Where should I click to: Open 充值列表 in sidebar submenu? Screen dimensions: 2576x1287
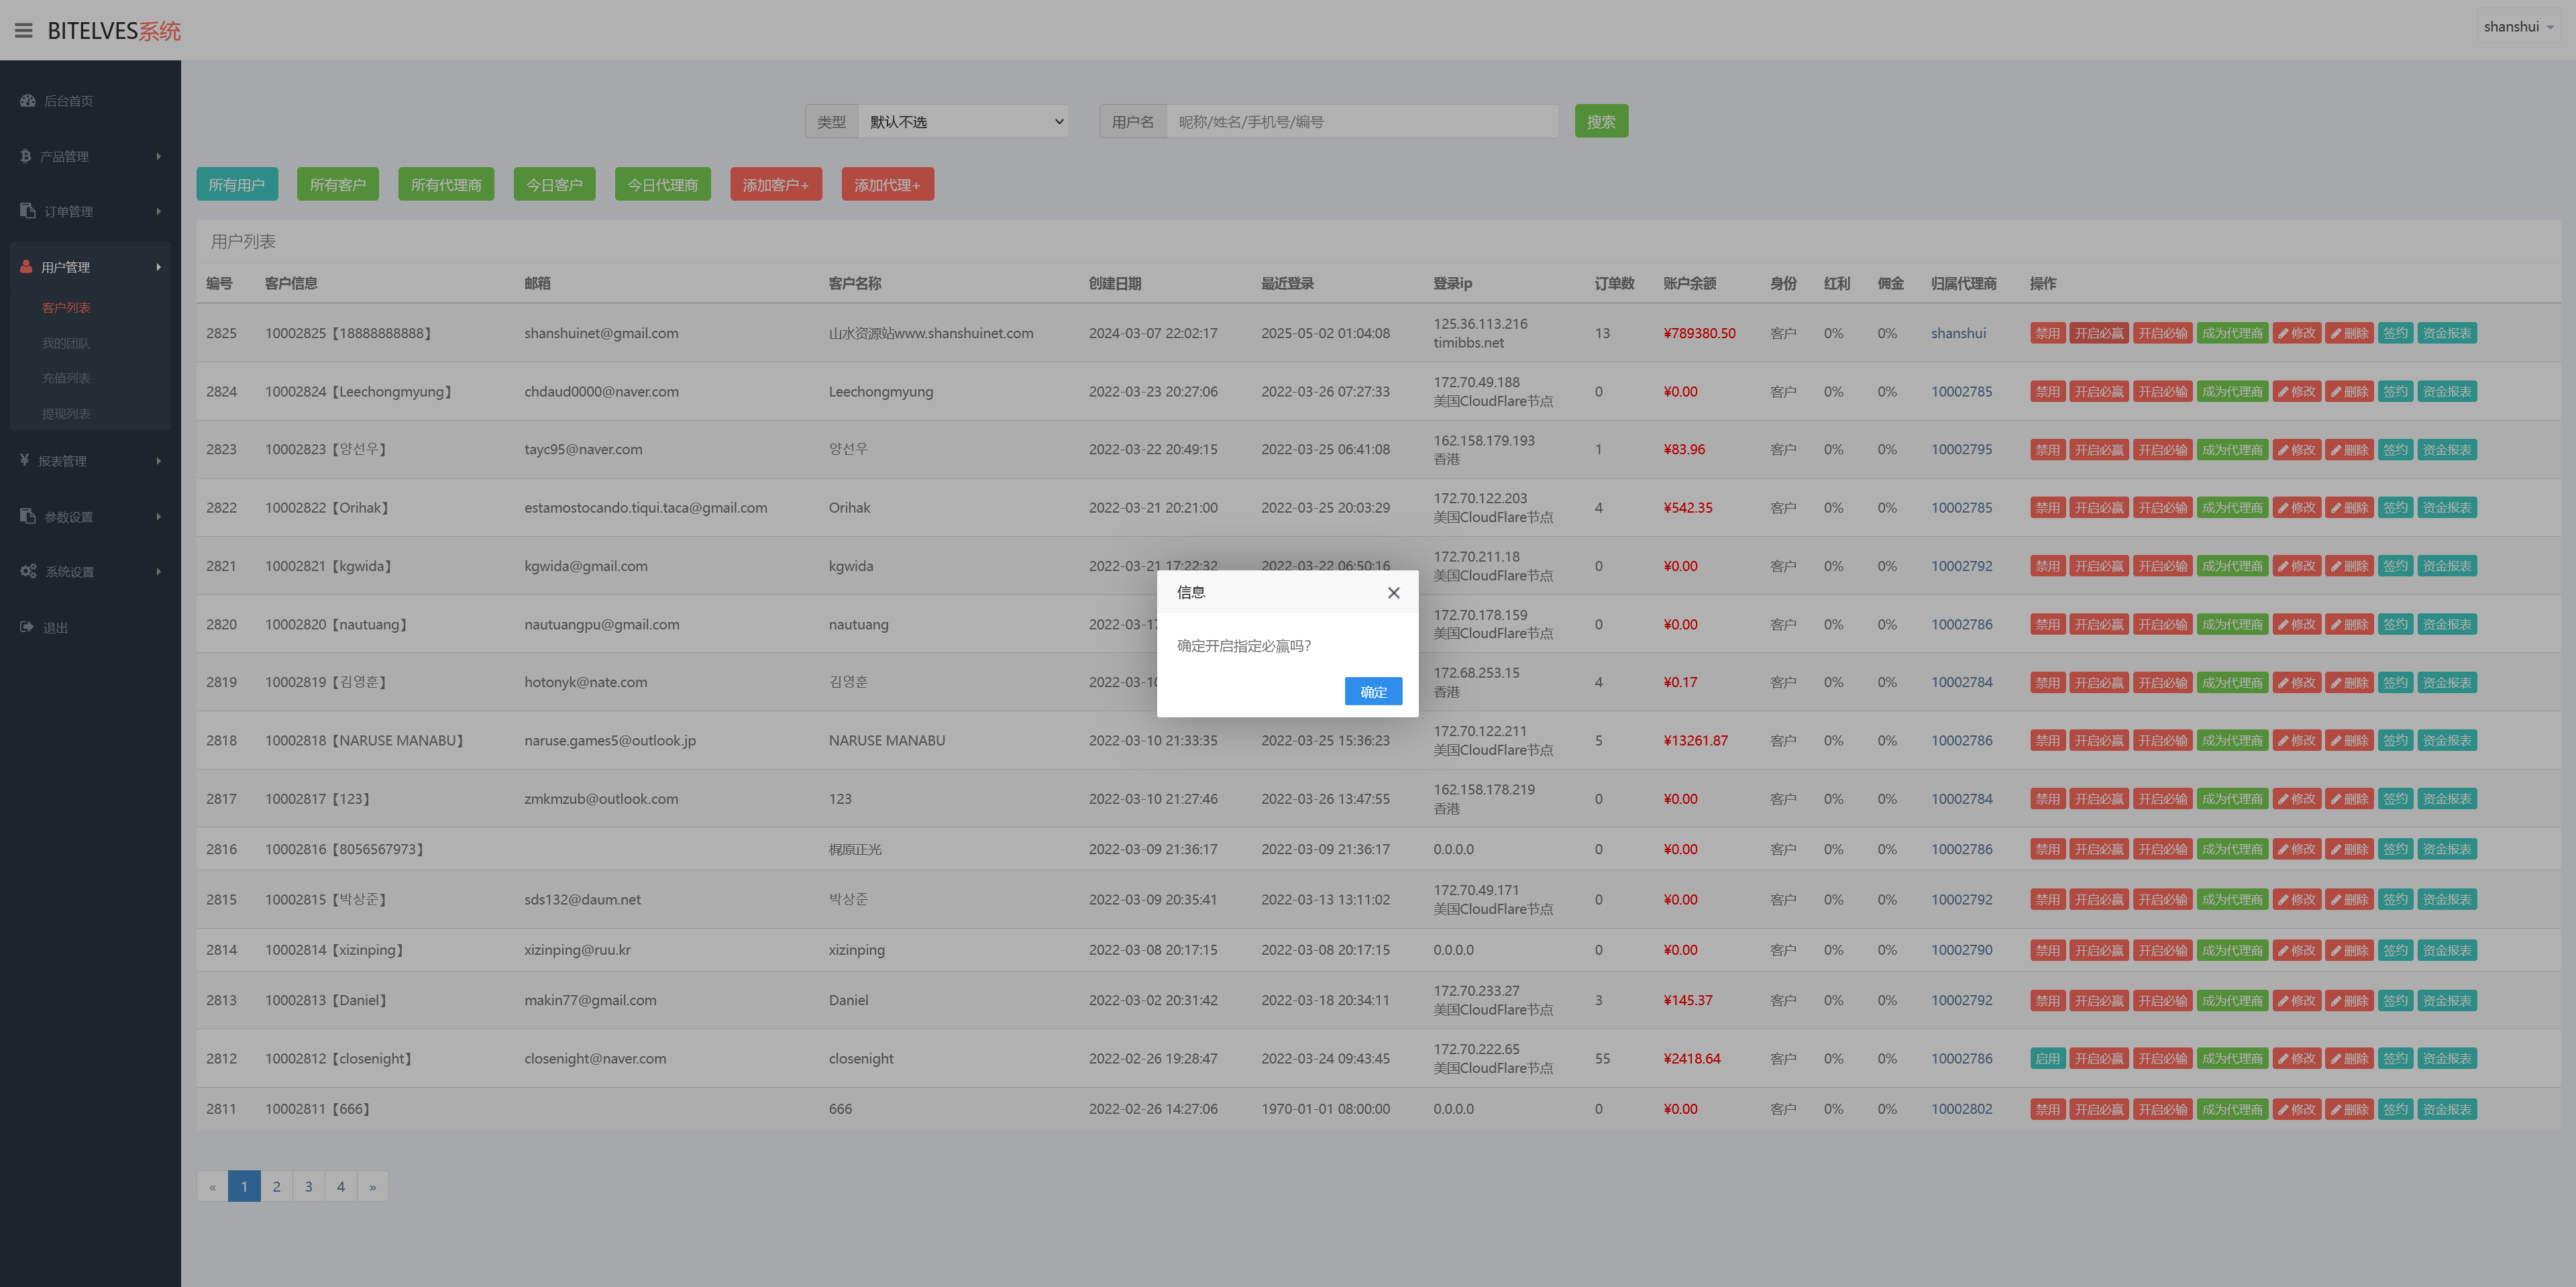click(x=66, y=378)
